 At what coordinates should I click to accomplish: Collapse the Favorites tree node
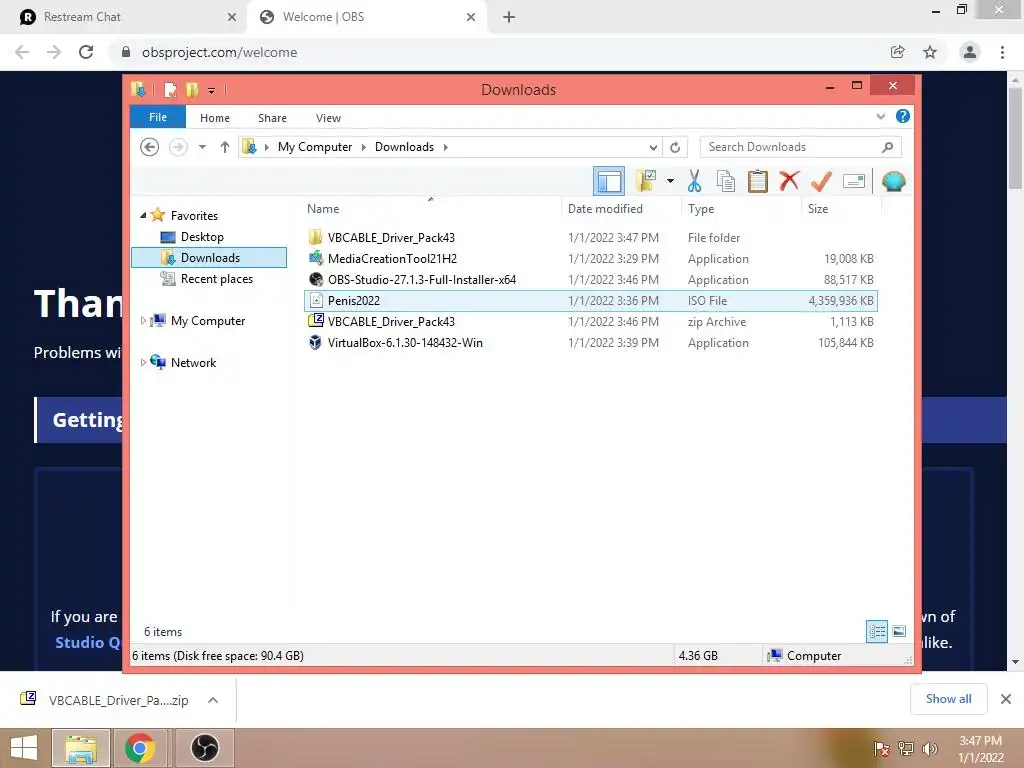tap(143, 215)
